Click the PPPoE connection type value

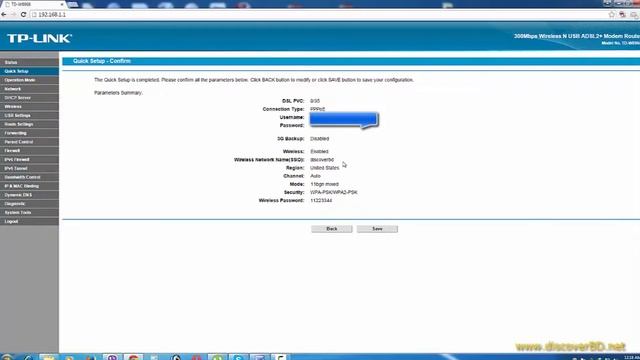[317, 109]
